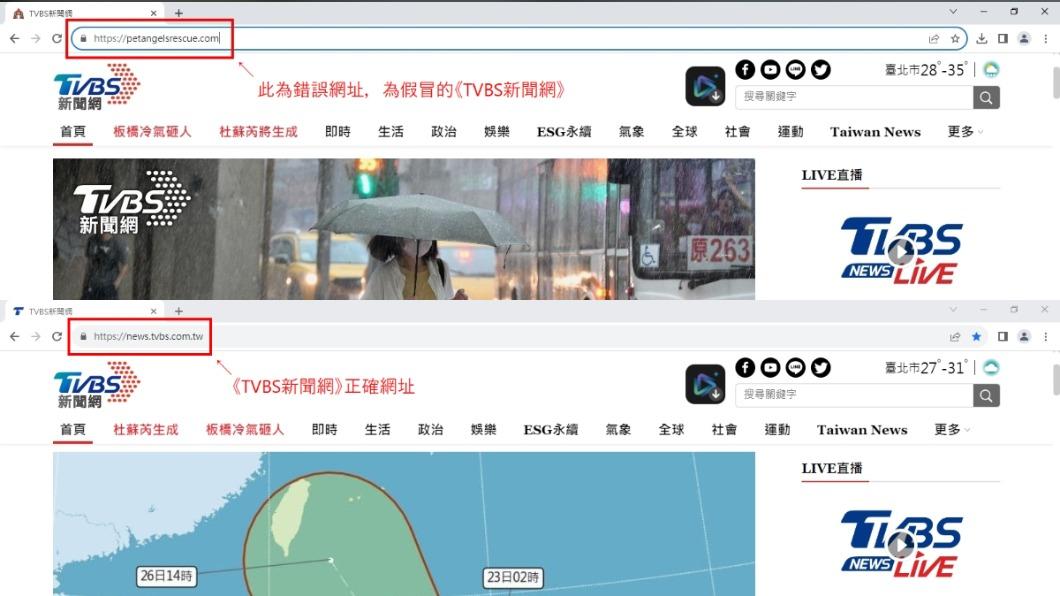Open 即時 in upper page navigation
Screen dimensions: 1060x596
pyautogui.click(x=338, y=132)
